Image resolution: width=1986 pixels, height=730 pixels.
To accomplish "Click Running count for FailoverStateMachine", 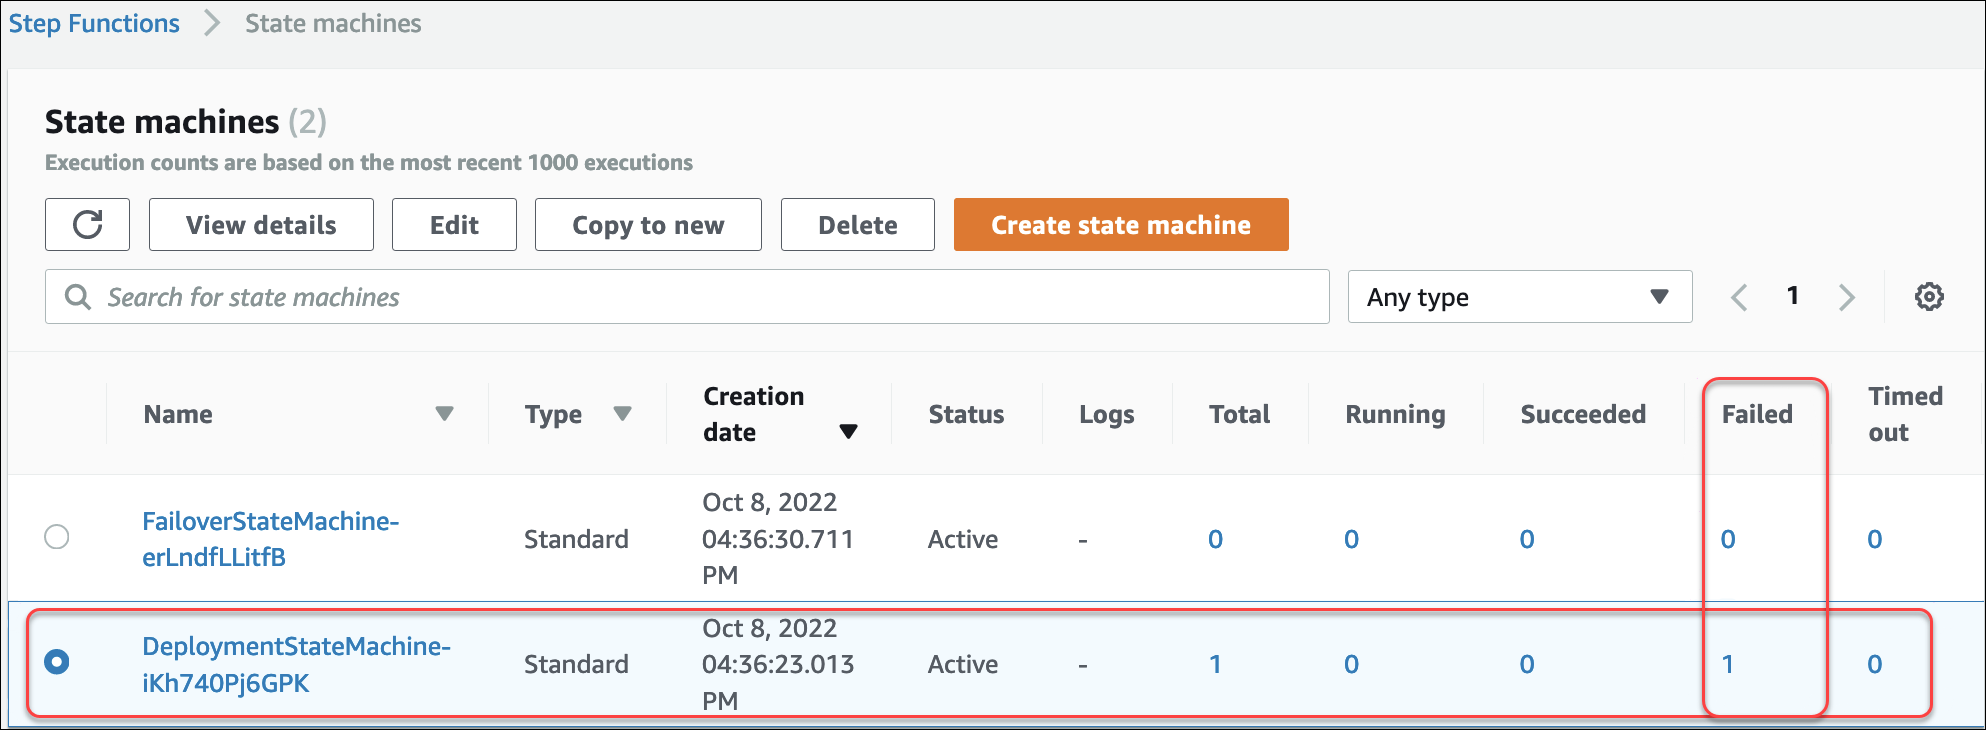I will coord(1351,539).
